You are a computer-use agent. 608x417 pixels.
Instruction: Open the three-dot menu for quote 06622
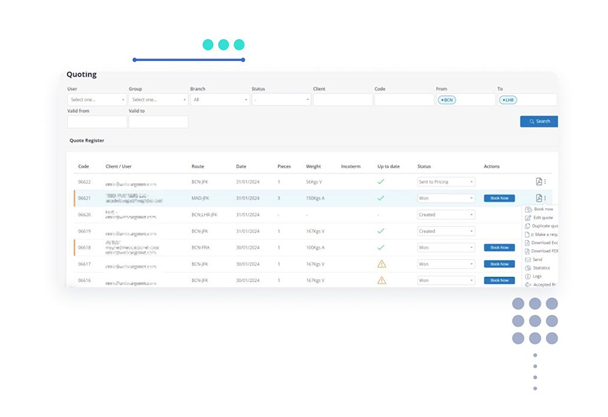546,182
